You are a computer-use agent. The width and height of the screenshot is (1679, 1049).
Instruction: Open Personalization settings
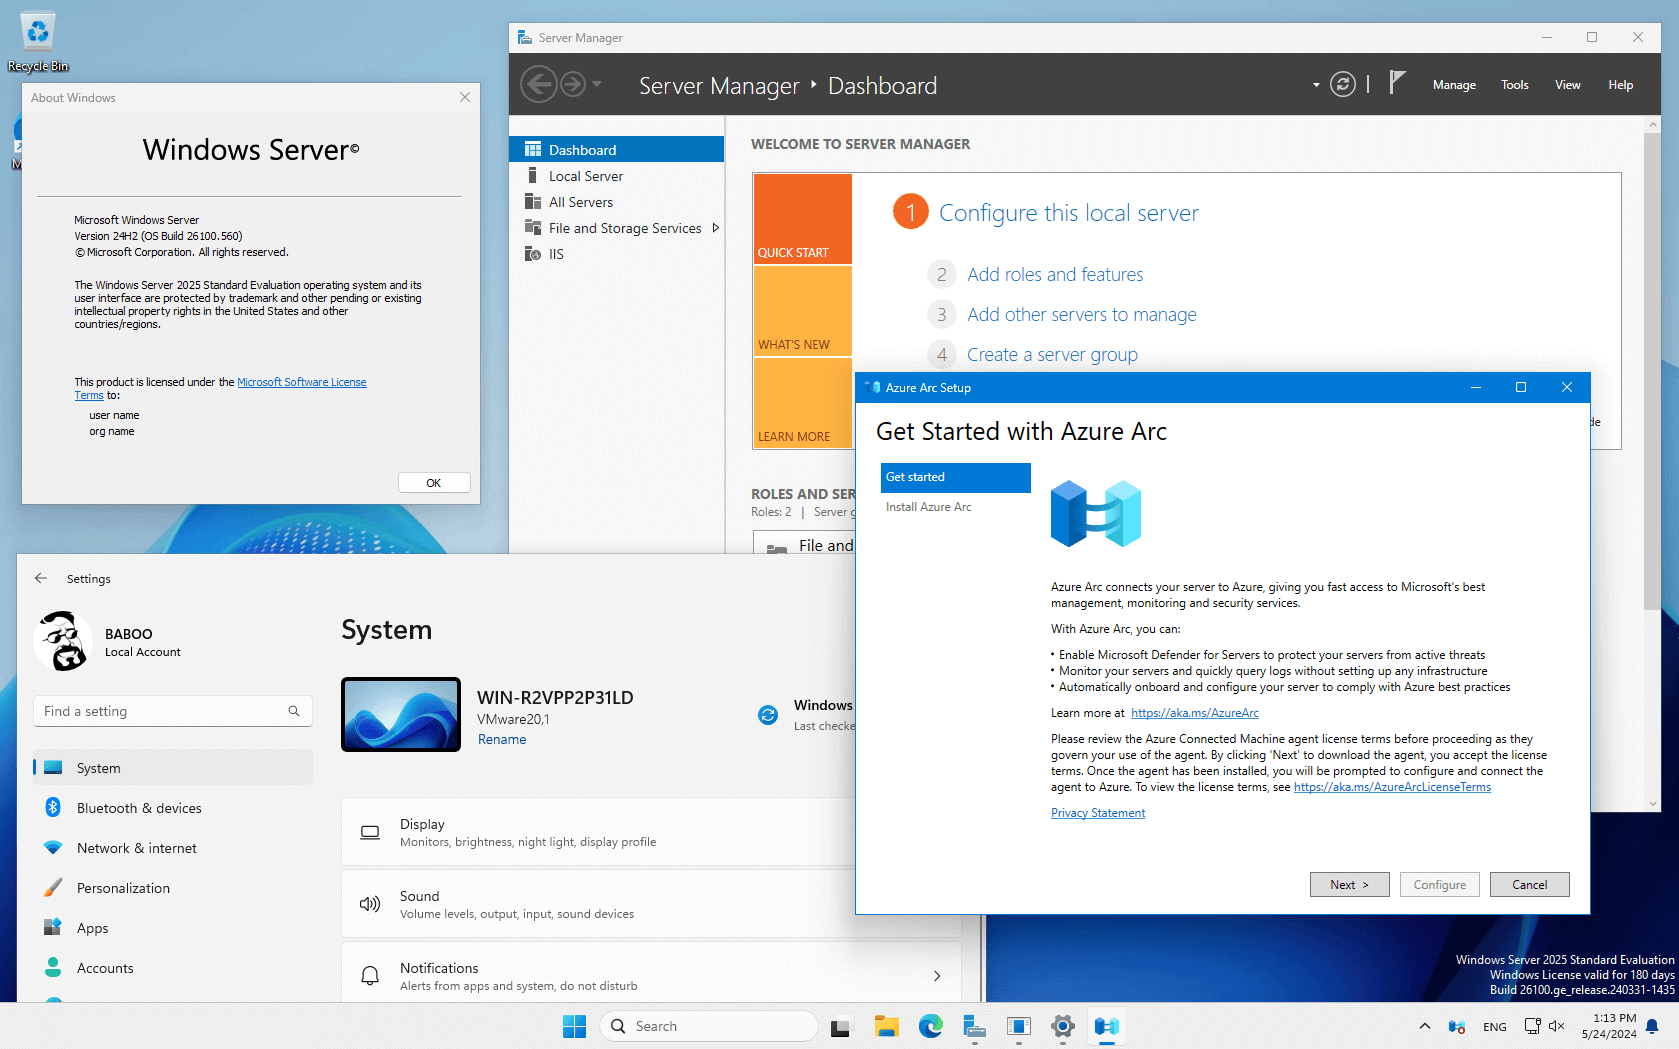tap(173, 887)
